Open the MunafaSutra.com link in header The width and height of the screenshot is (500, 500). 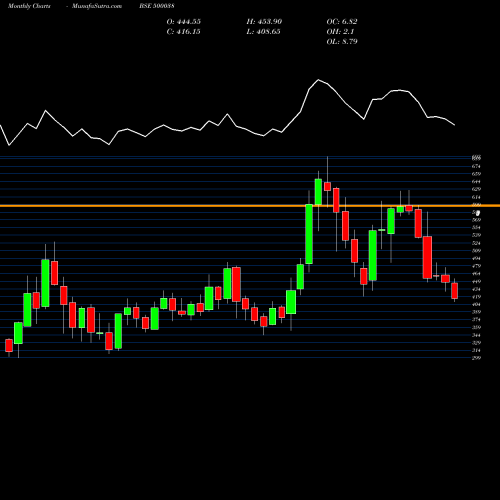pos(97,6)
